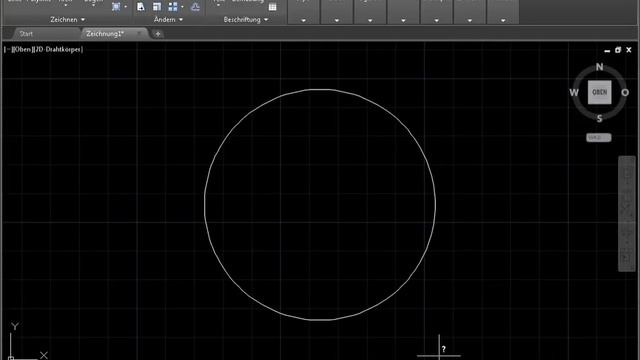Viewport: 640px width, 360px height.
Task: Click S on the ViewCube compass
Action: 599,119
